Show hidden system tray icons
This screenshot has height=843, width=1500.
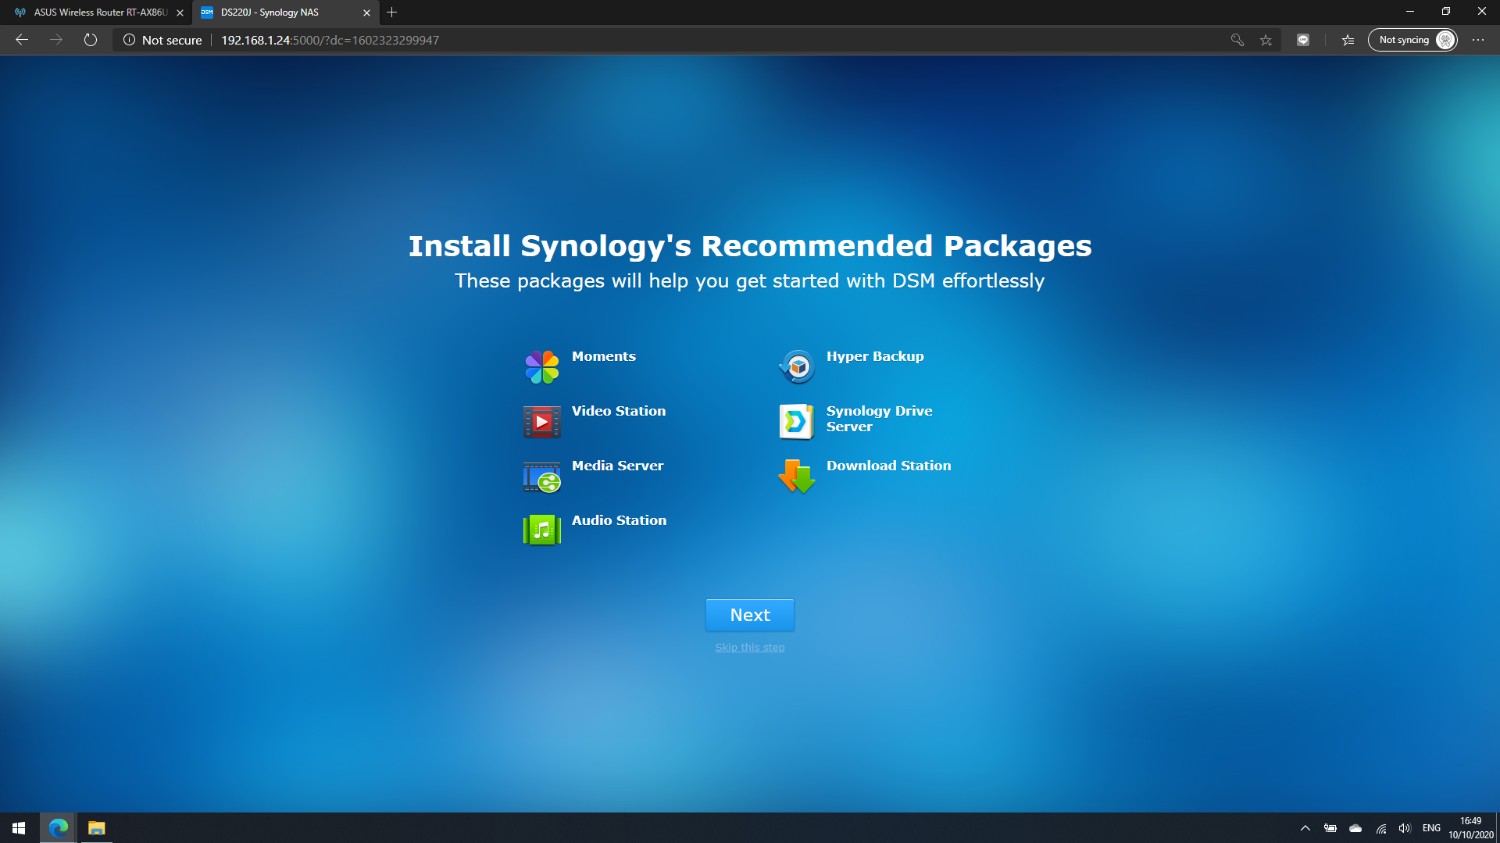[x=1305, y=828]
